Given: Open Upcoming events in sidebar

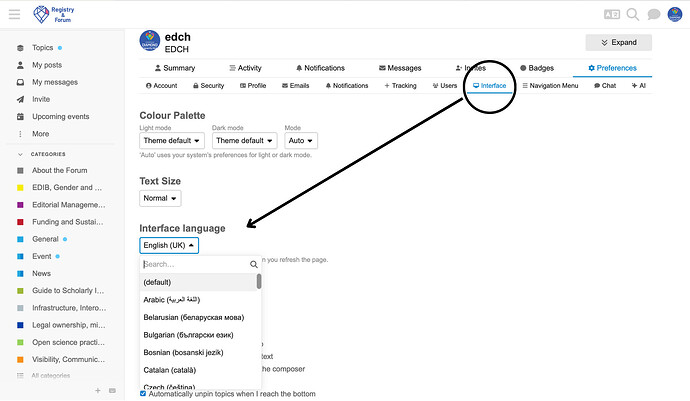Looking at the screenshot, I should [x=60, y=117].
